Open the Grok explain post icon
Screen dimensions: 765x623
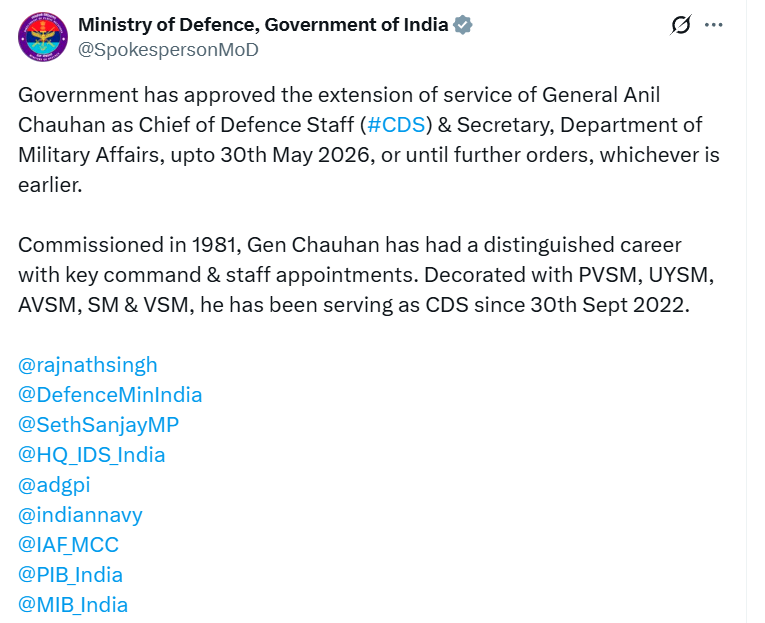tap(682, 24)
